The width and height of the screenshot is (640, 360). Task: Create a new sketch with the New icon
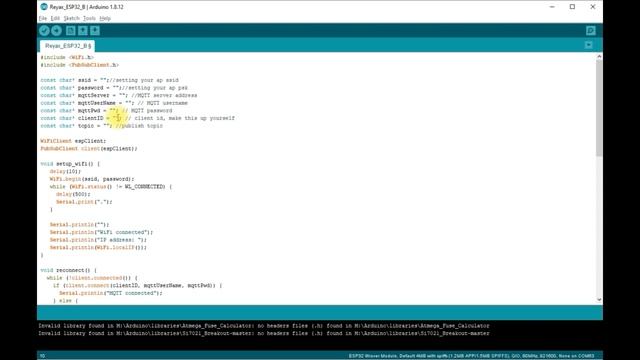[71, 31]
